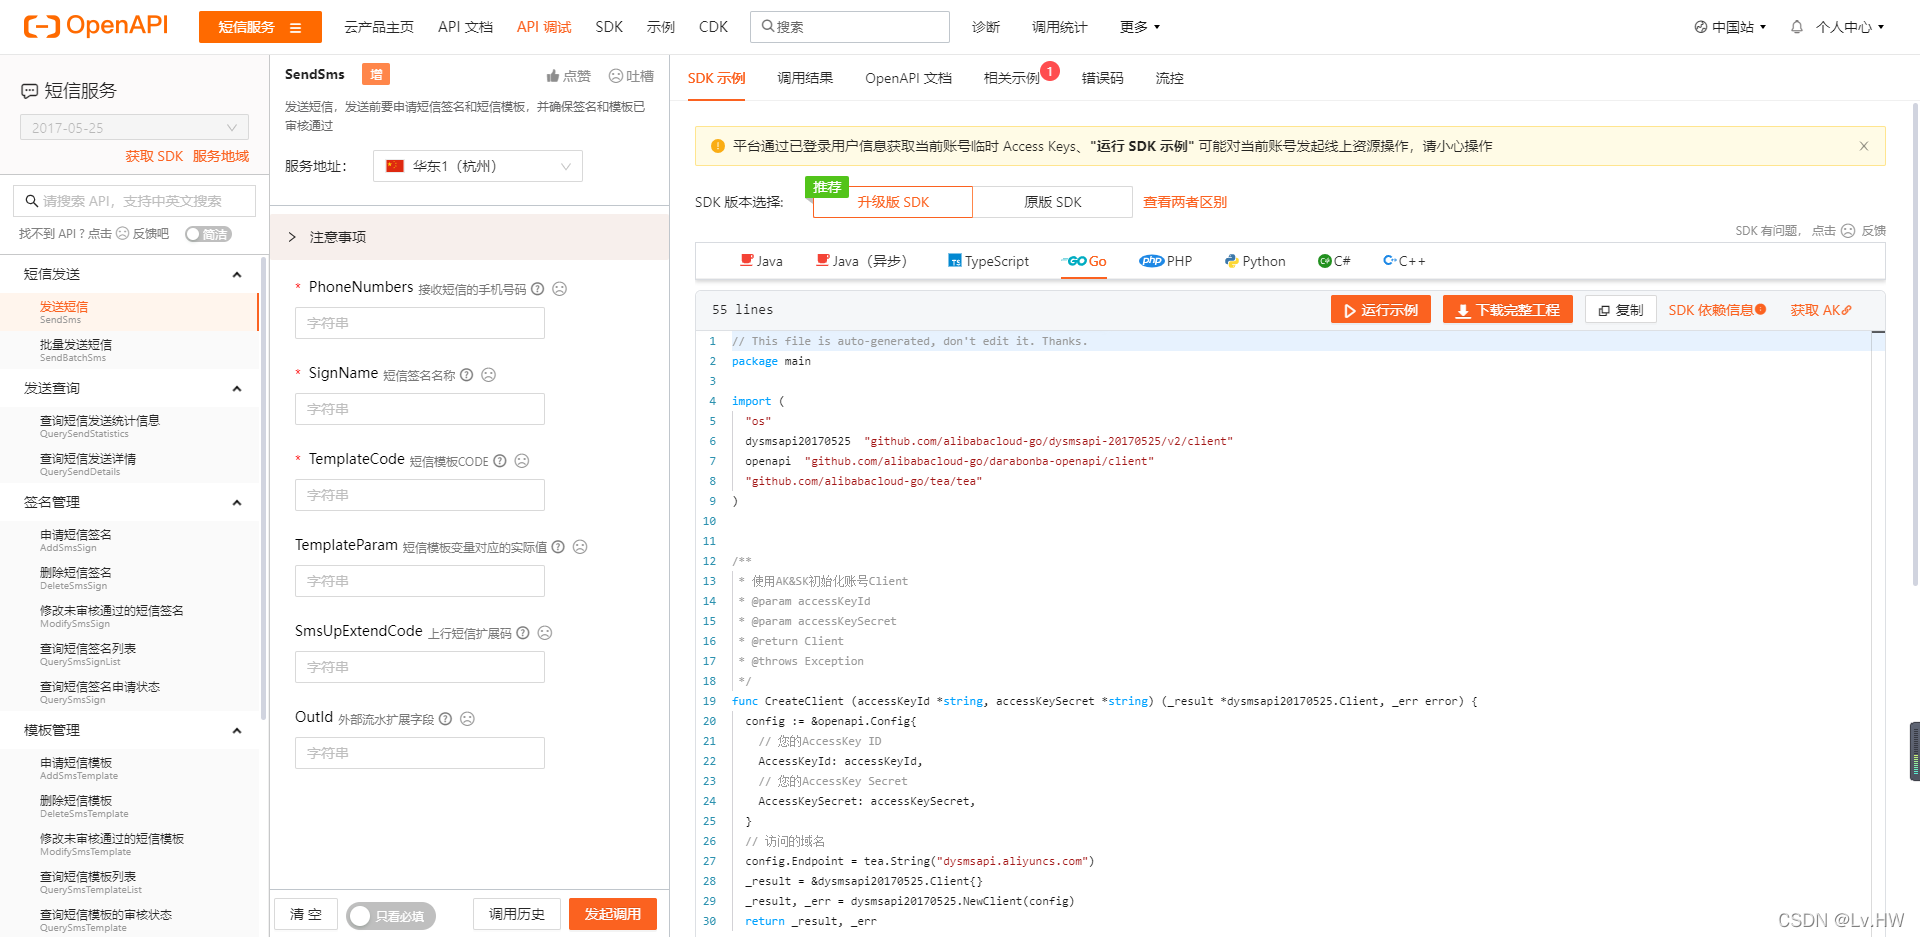This screenshot has height=937, width=1920.
Task: Click the thumbs-up 点赞 icon
Action: click(552, 76)
